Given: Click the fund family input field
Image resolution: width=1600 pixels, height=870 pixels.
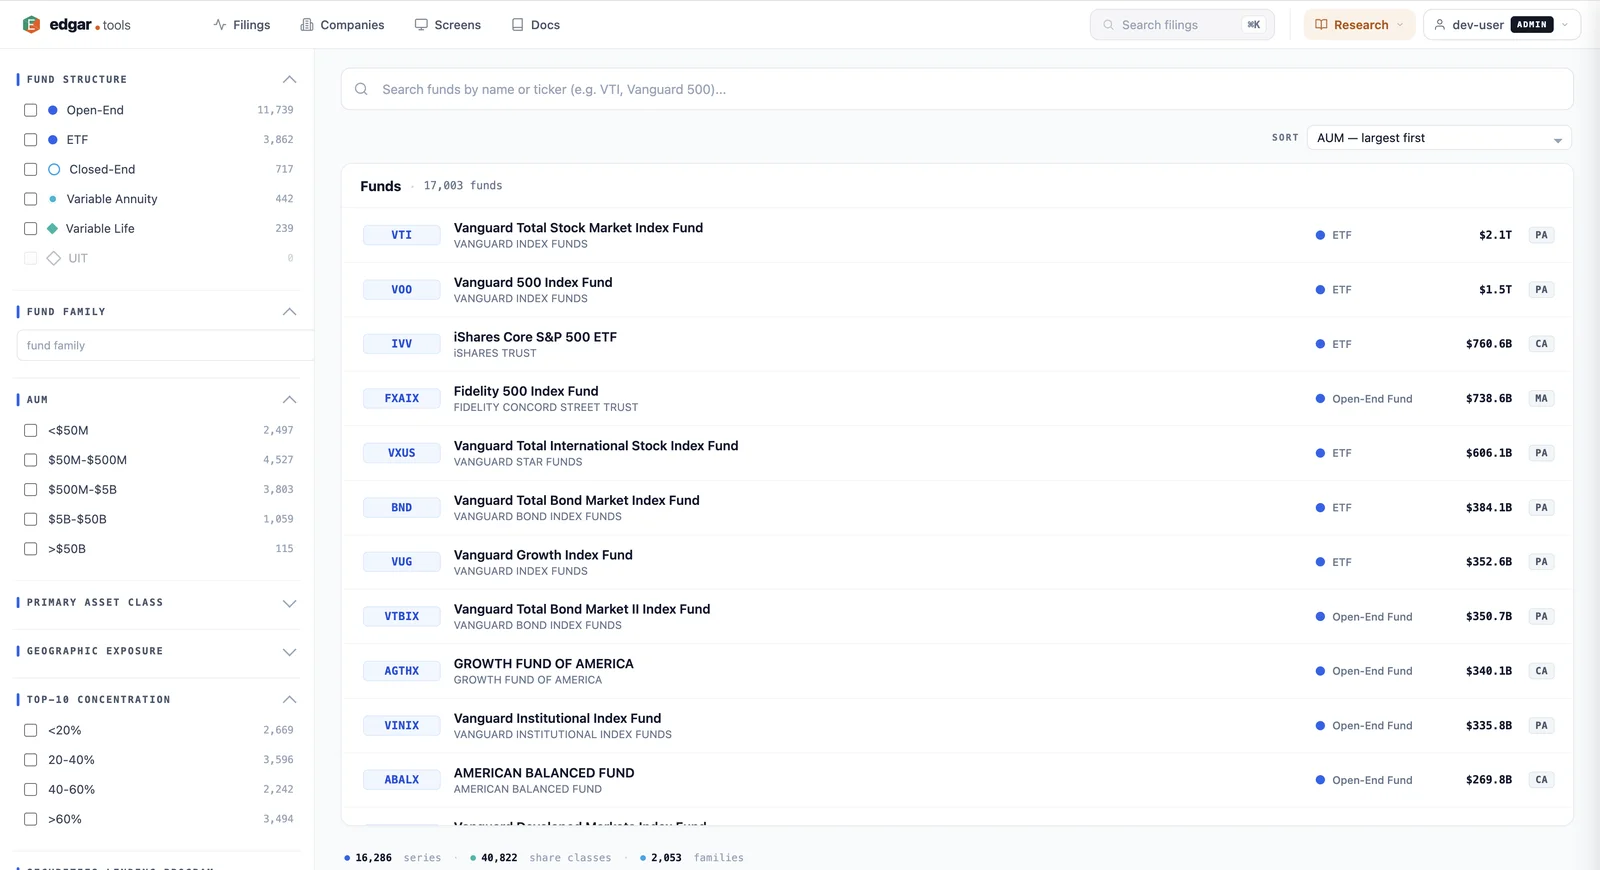Looking at the screenshot, I should [x=165, y=346].
